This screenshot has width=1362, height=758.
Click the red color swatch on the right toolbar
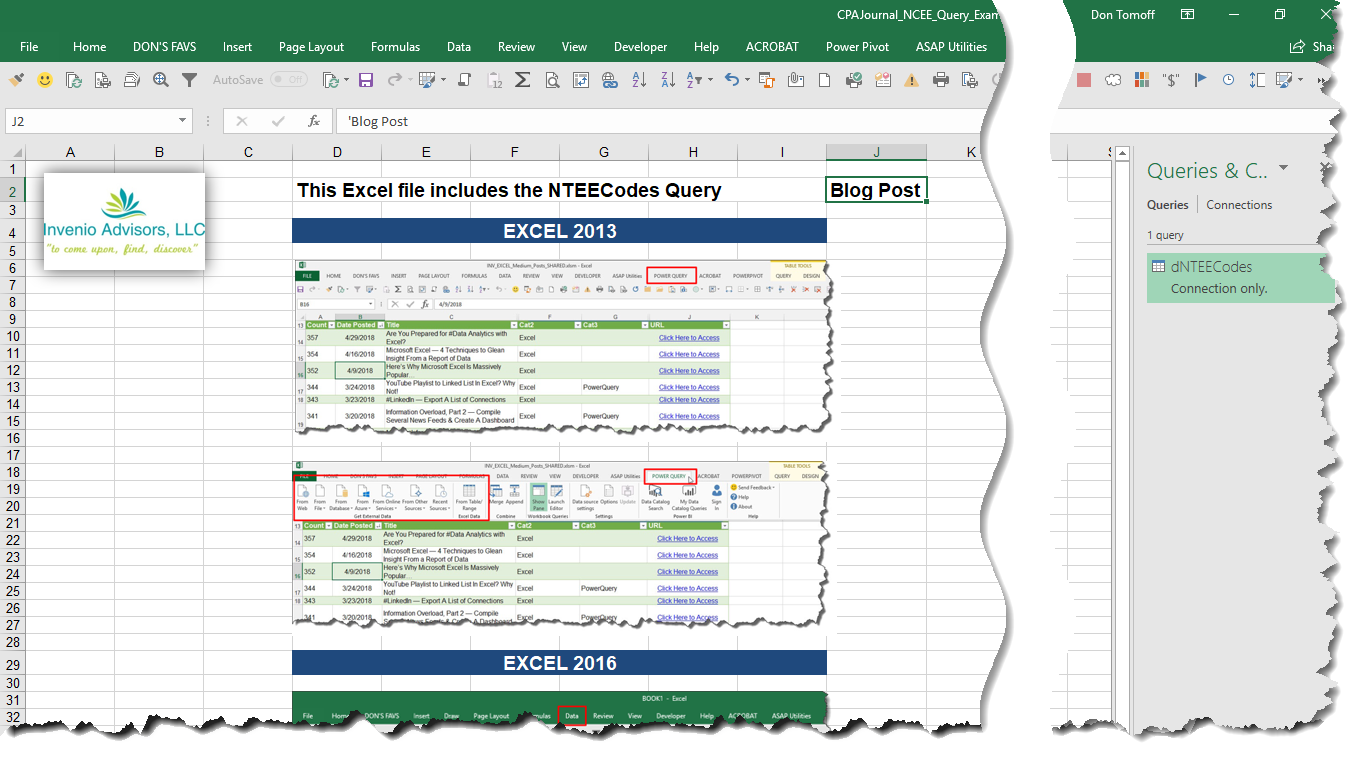1082,80
